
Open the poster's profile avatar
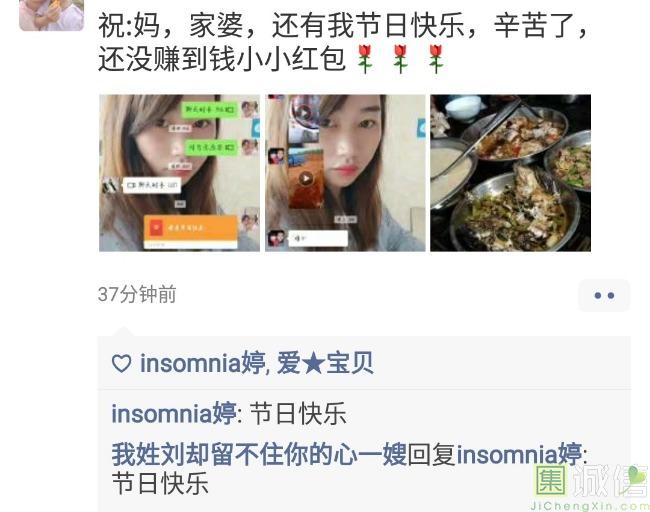click(51, 15)
